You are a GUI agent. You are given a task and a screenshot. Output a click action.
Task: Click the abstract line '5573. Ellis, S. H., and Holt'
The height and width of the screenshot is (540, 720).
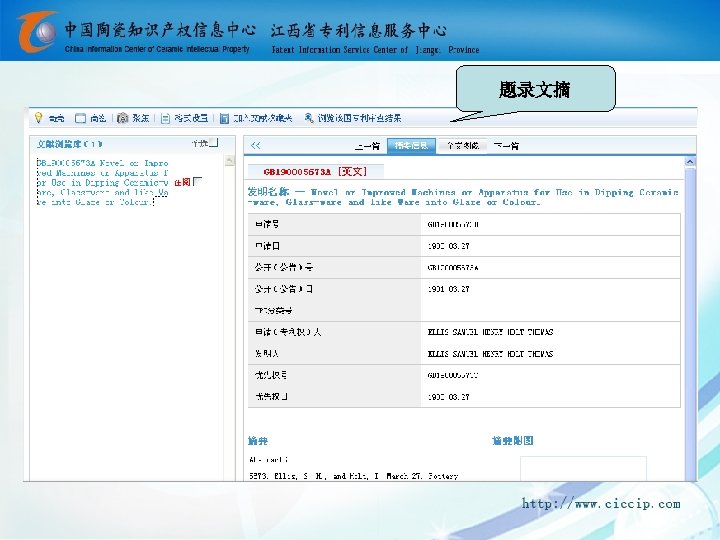click(354, 476)
